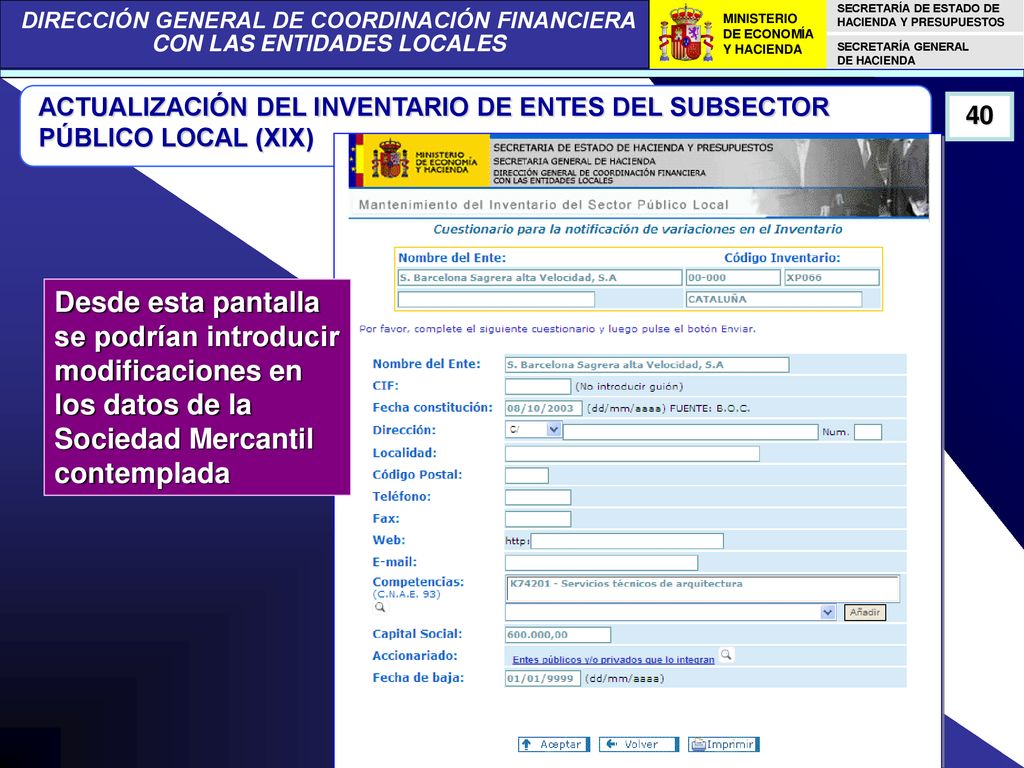Click the Ministerio de Economía y Hacienda web form logo
The width and height of the screenshot is (1024, 768).
point(420,161)
